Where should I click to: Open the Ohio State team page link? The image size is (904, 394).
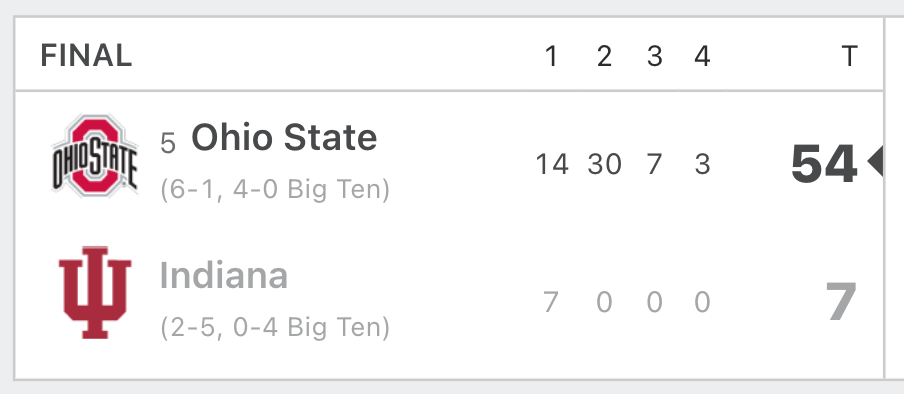click(284, 138)
